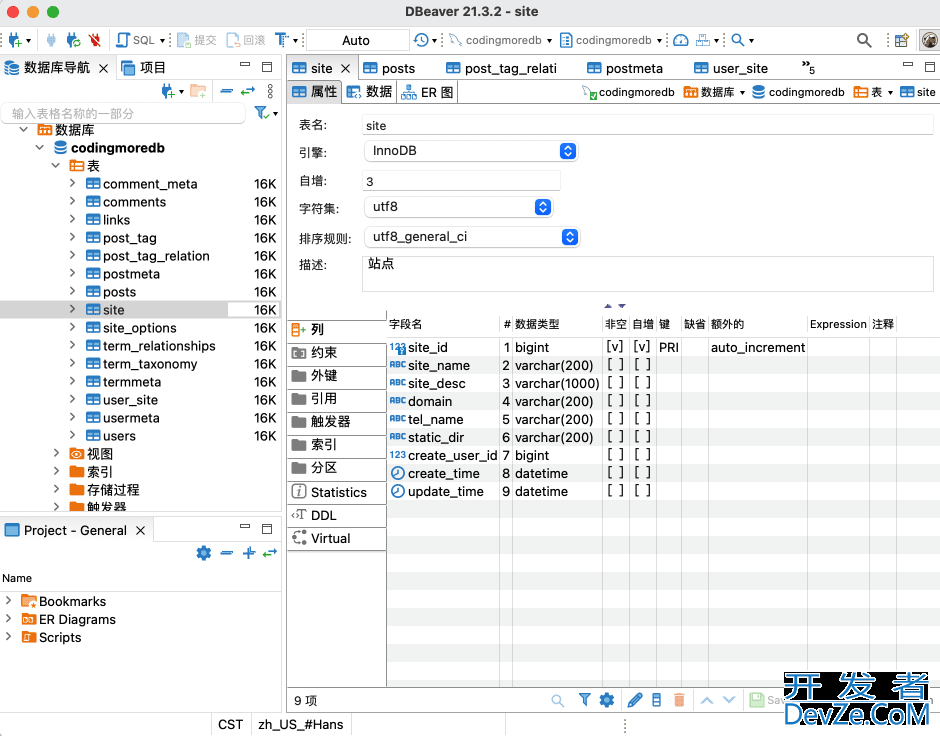This screenshot has width=940, height=736.
Task: Expand the users table node
Action: tap(72, 435)
